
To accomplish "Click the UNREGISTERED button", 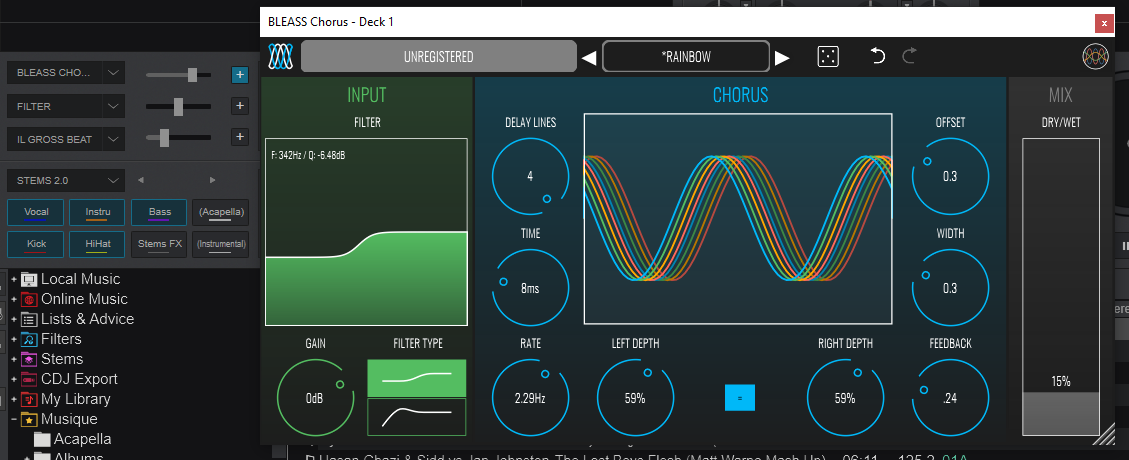I will 438,56.
